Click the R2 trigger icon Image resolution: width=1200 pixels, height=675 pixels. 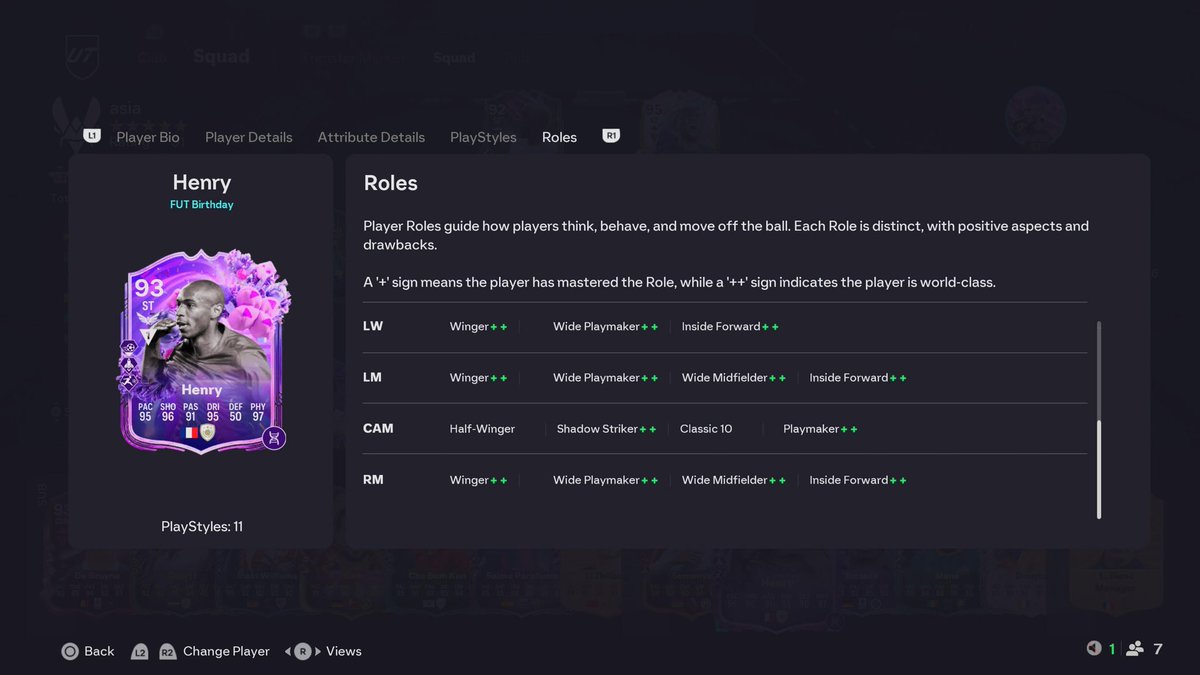tap(167, 651)
